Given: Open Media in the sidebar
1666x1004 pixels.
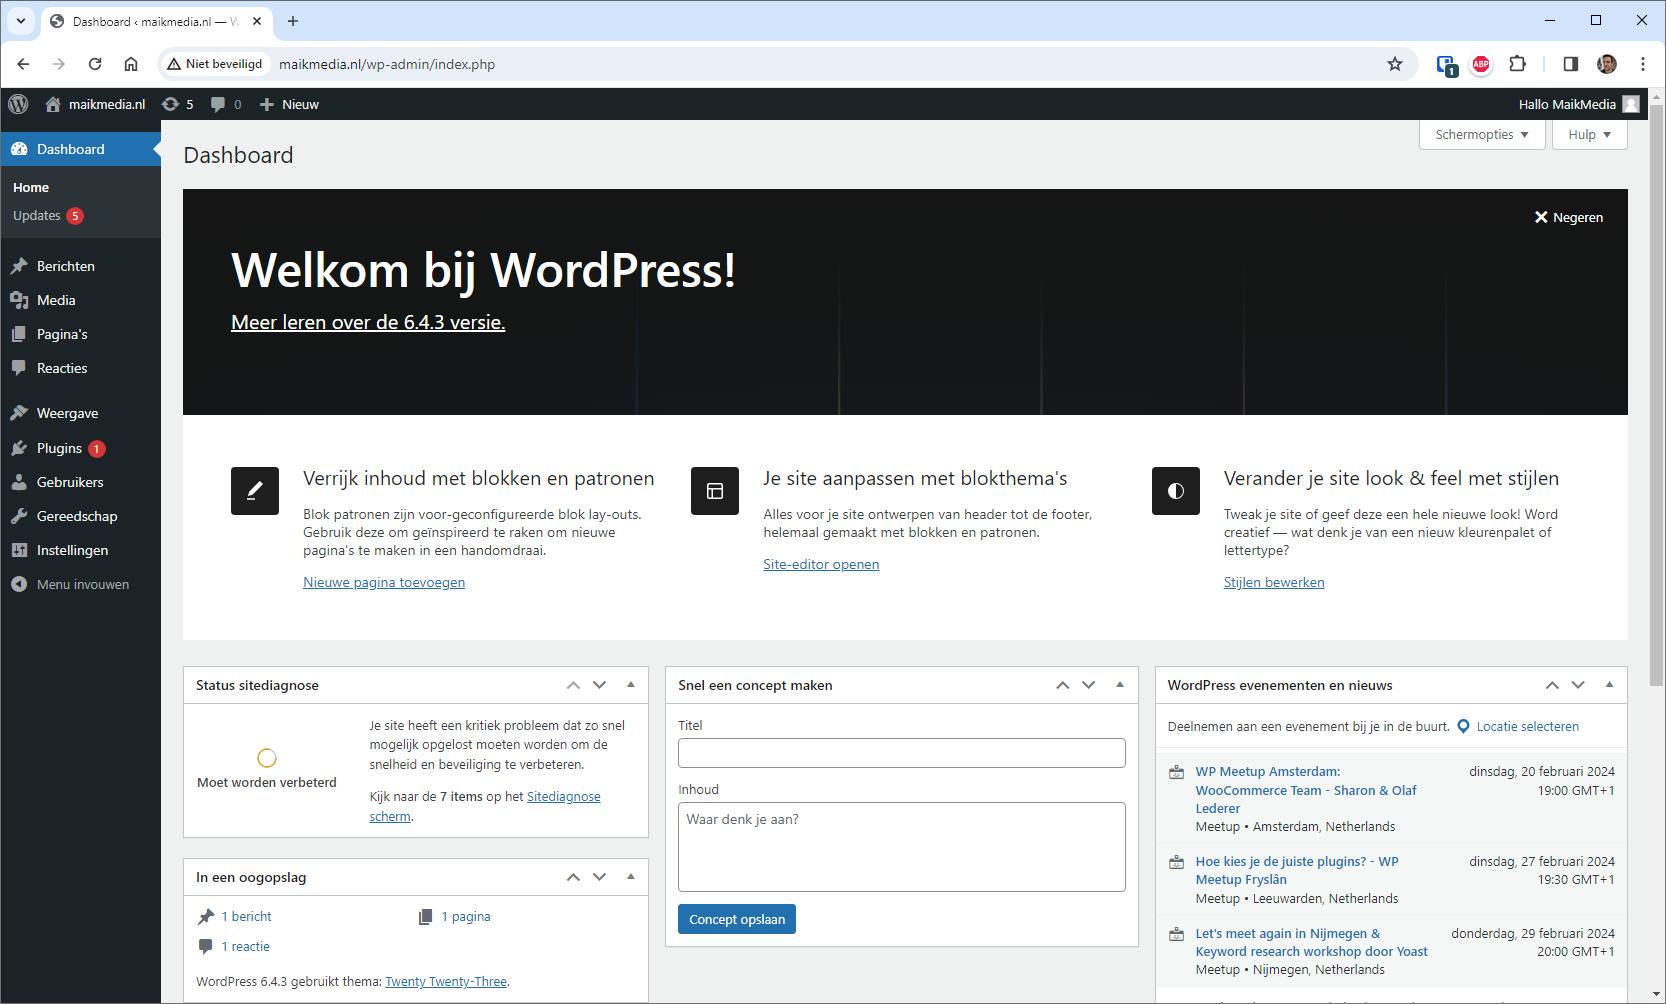Looking at the screenshot, I should click(x=56, y=300).
